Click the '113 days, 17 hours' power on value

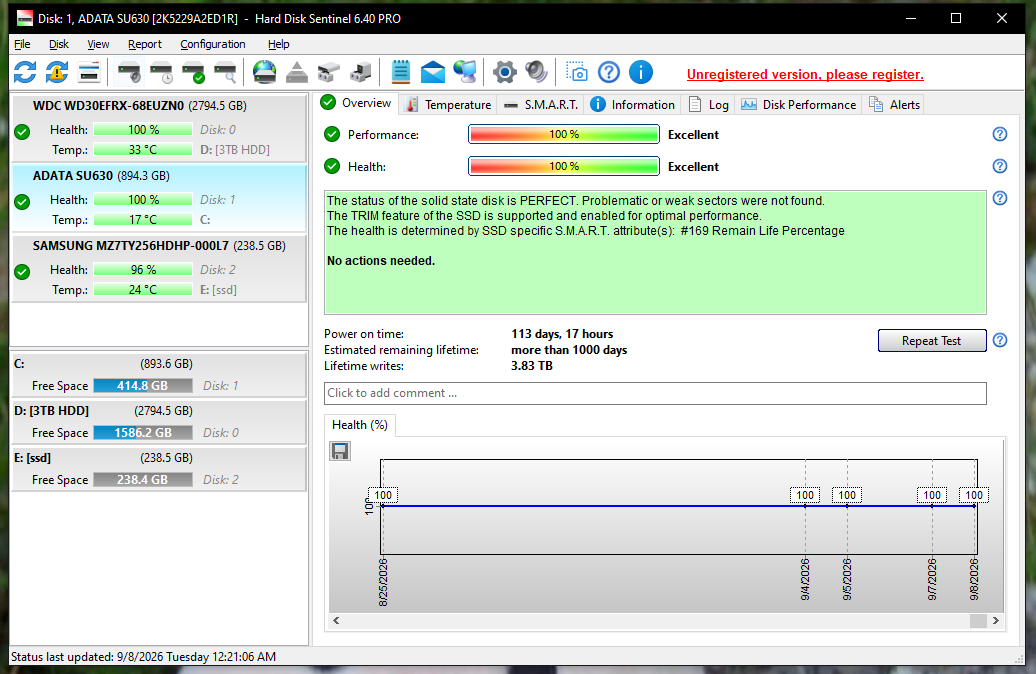[x=562, y=334]
